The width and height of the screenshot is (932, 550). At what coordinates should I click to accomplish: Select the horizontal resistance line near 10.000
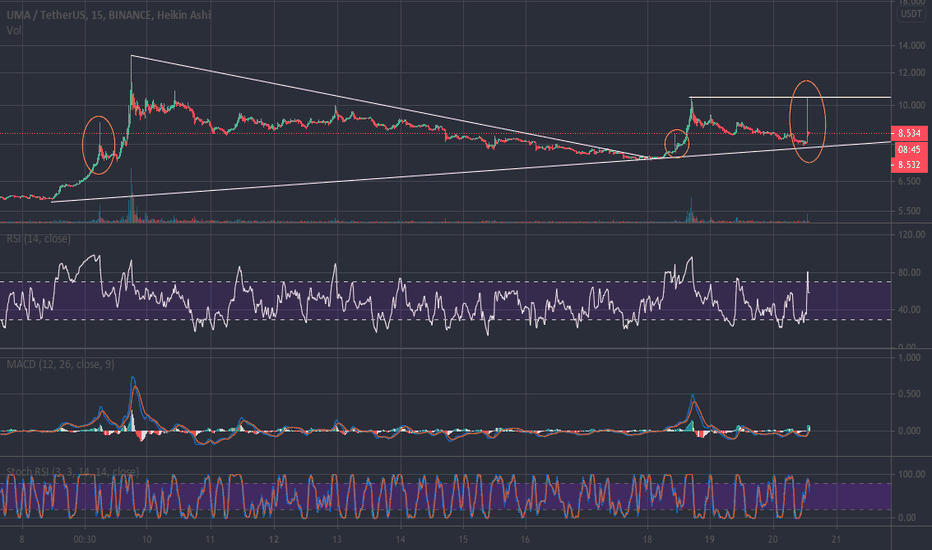(791, 97)
